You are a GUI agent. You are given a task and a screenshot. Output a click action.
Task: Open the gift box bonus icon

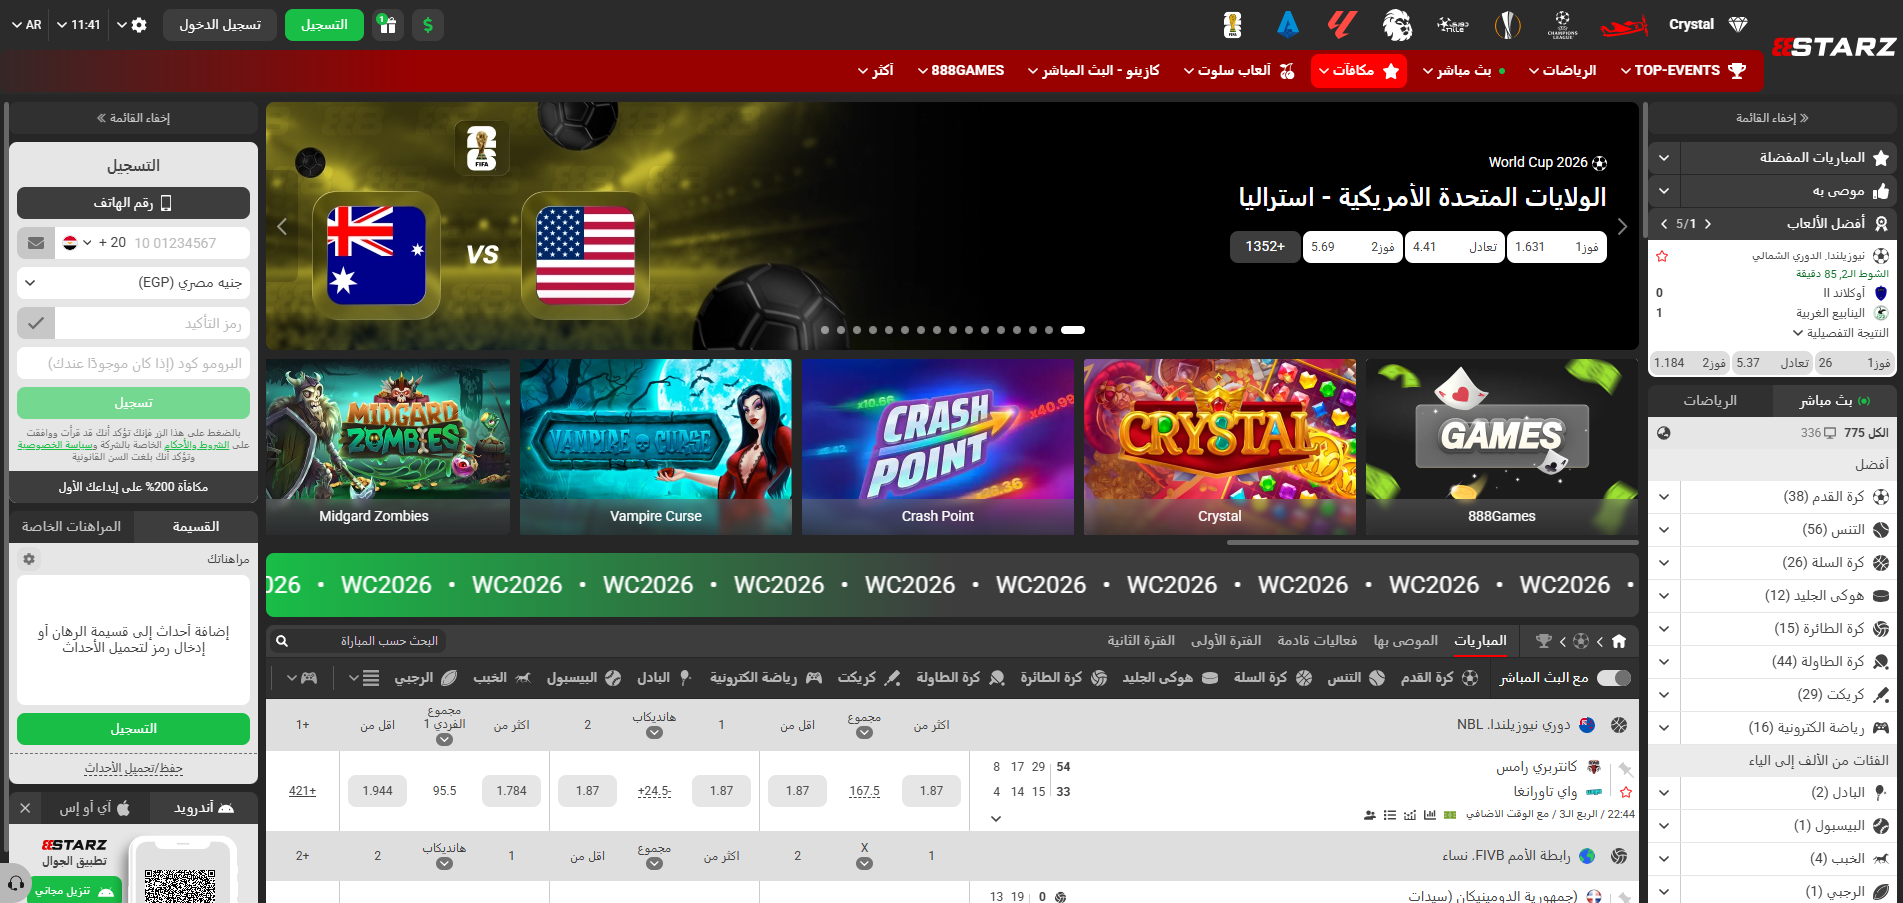click(x=388, y=25)
